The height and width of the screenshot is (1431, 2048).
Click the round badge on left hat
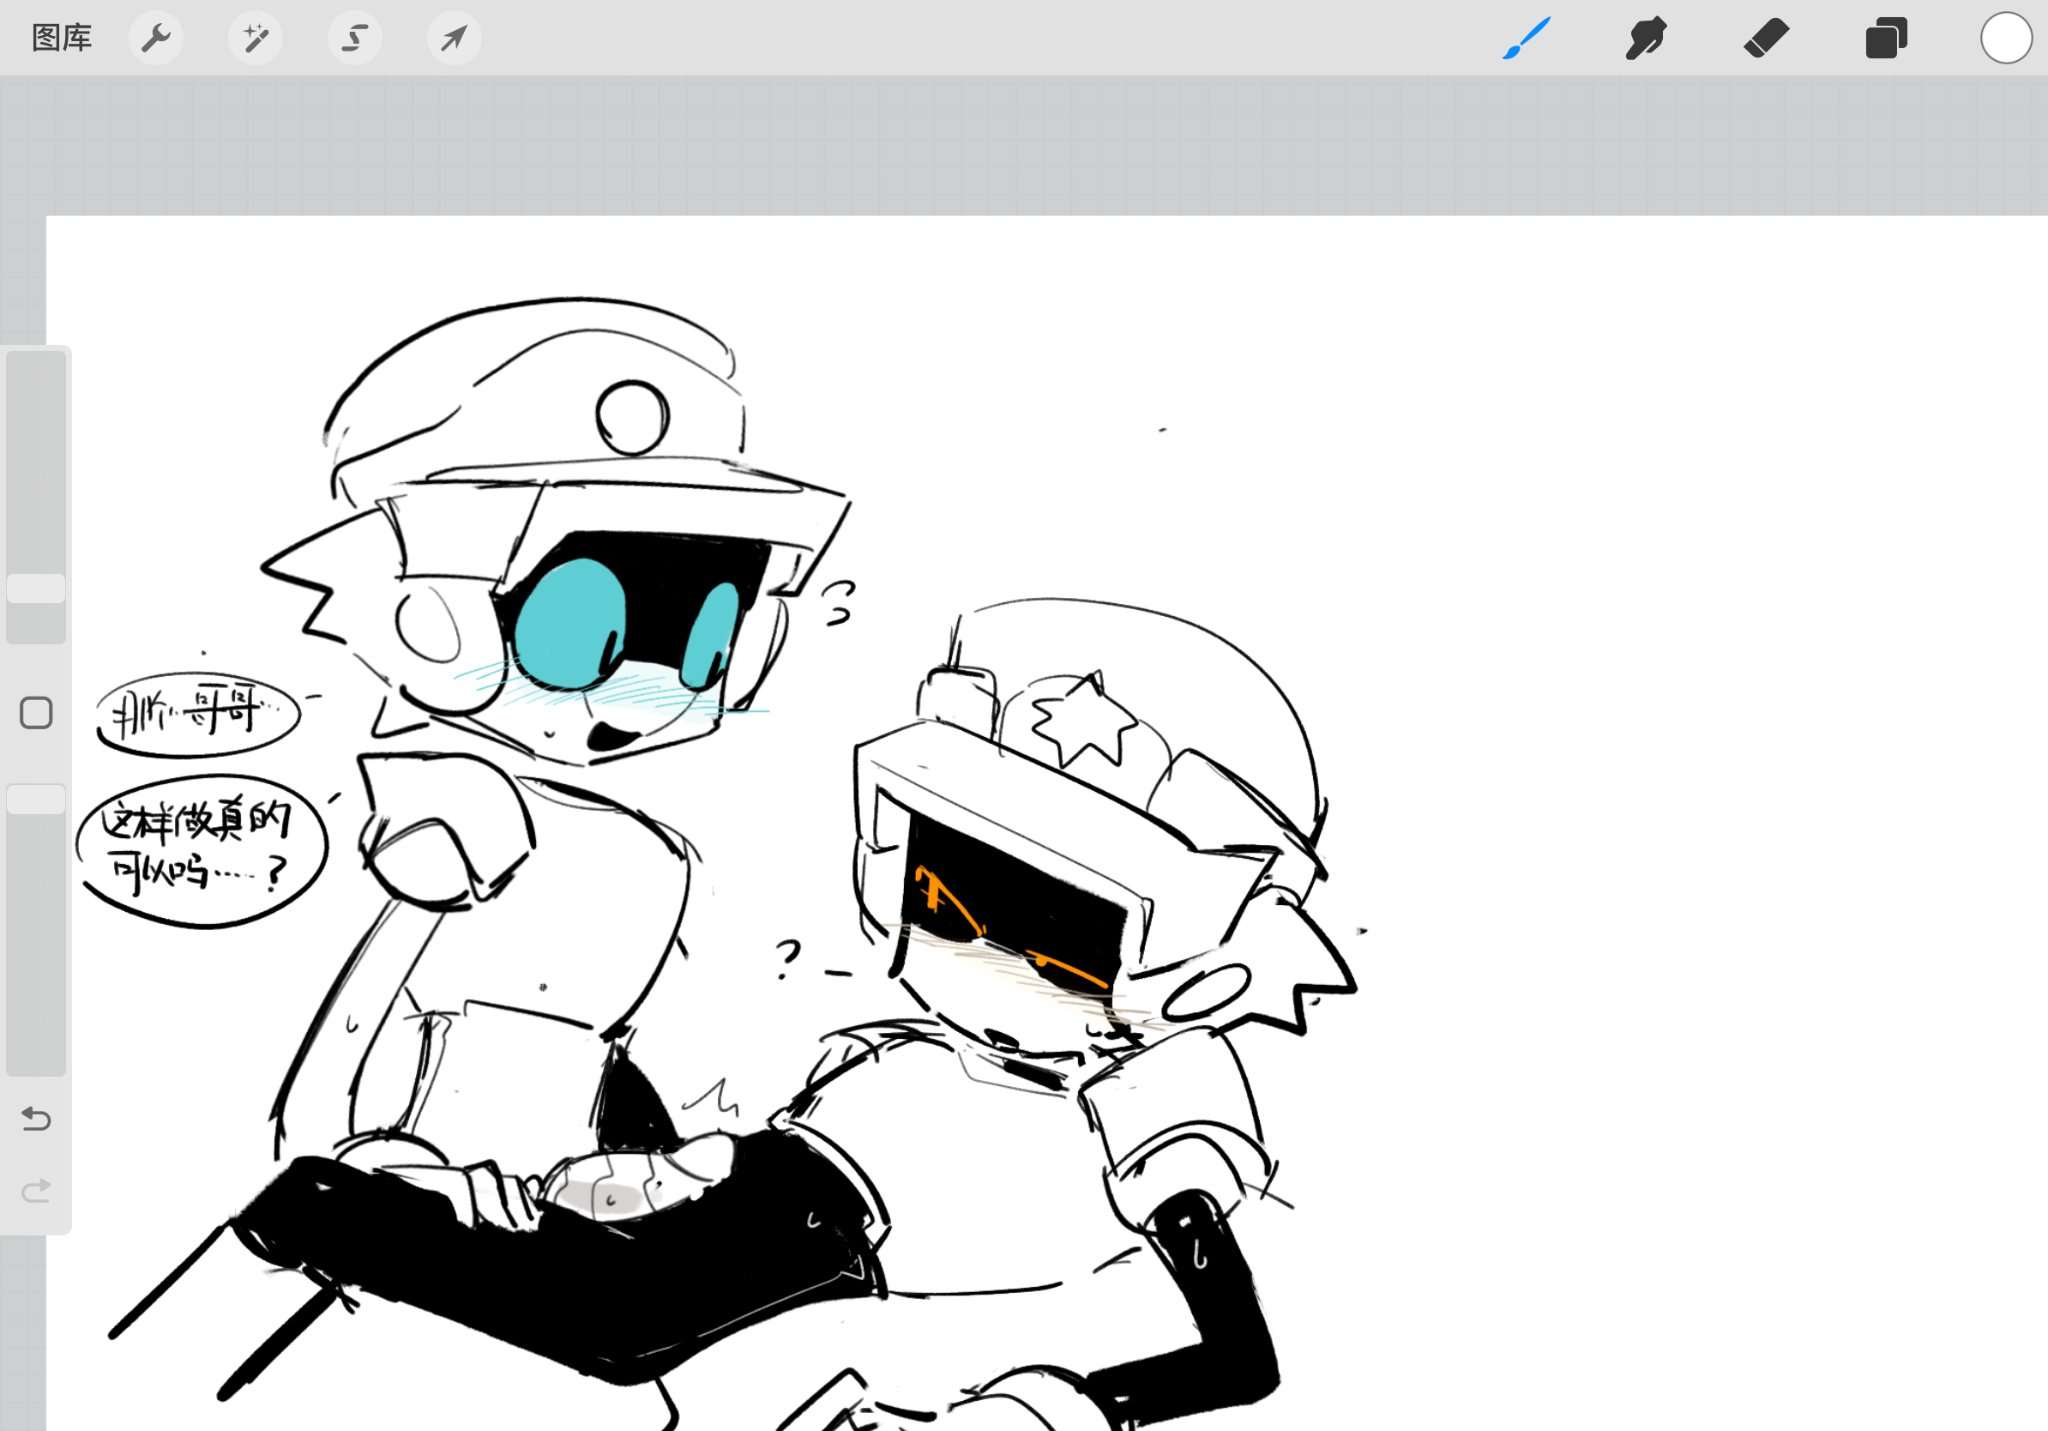coord(632,417)
